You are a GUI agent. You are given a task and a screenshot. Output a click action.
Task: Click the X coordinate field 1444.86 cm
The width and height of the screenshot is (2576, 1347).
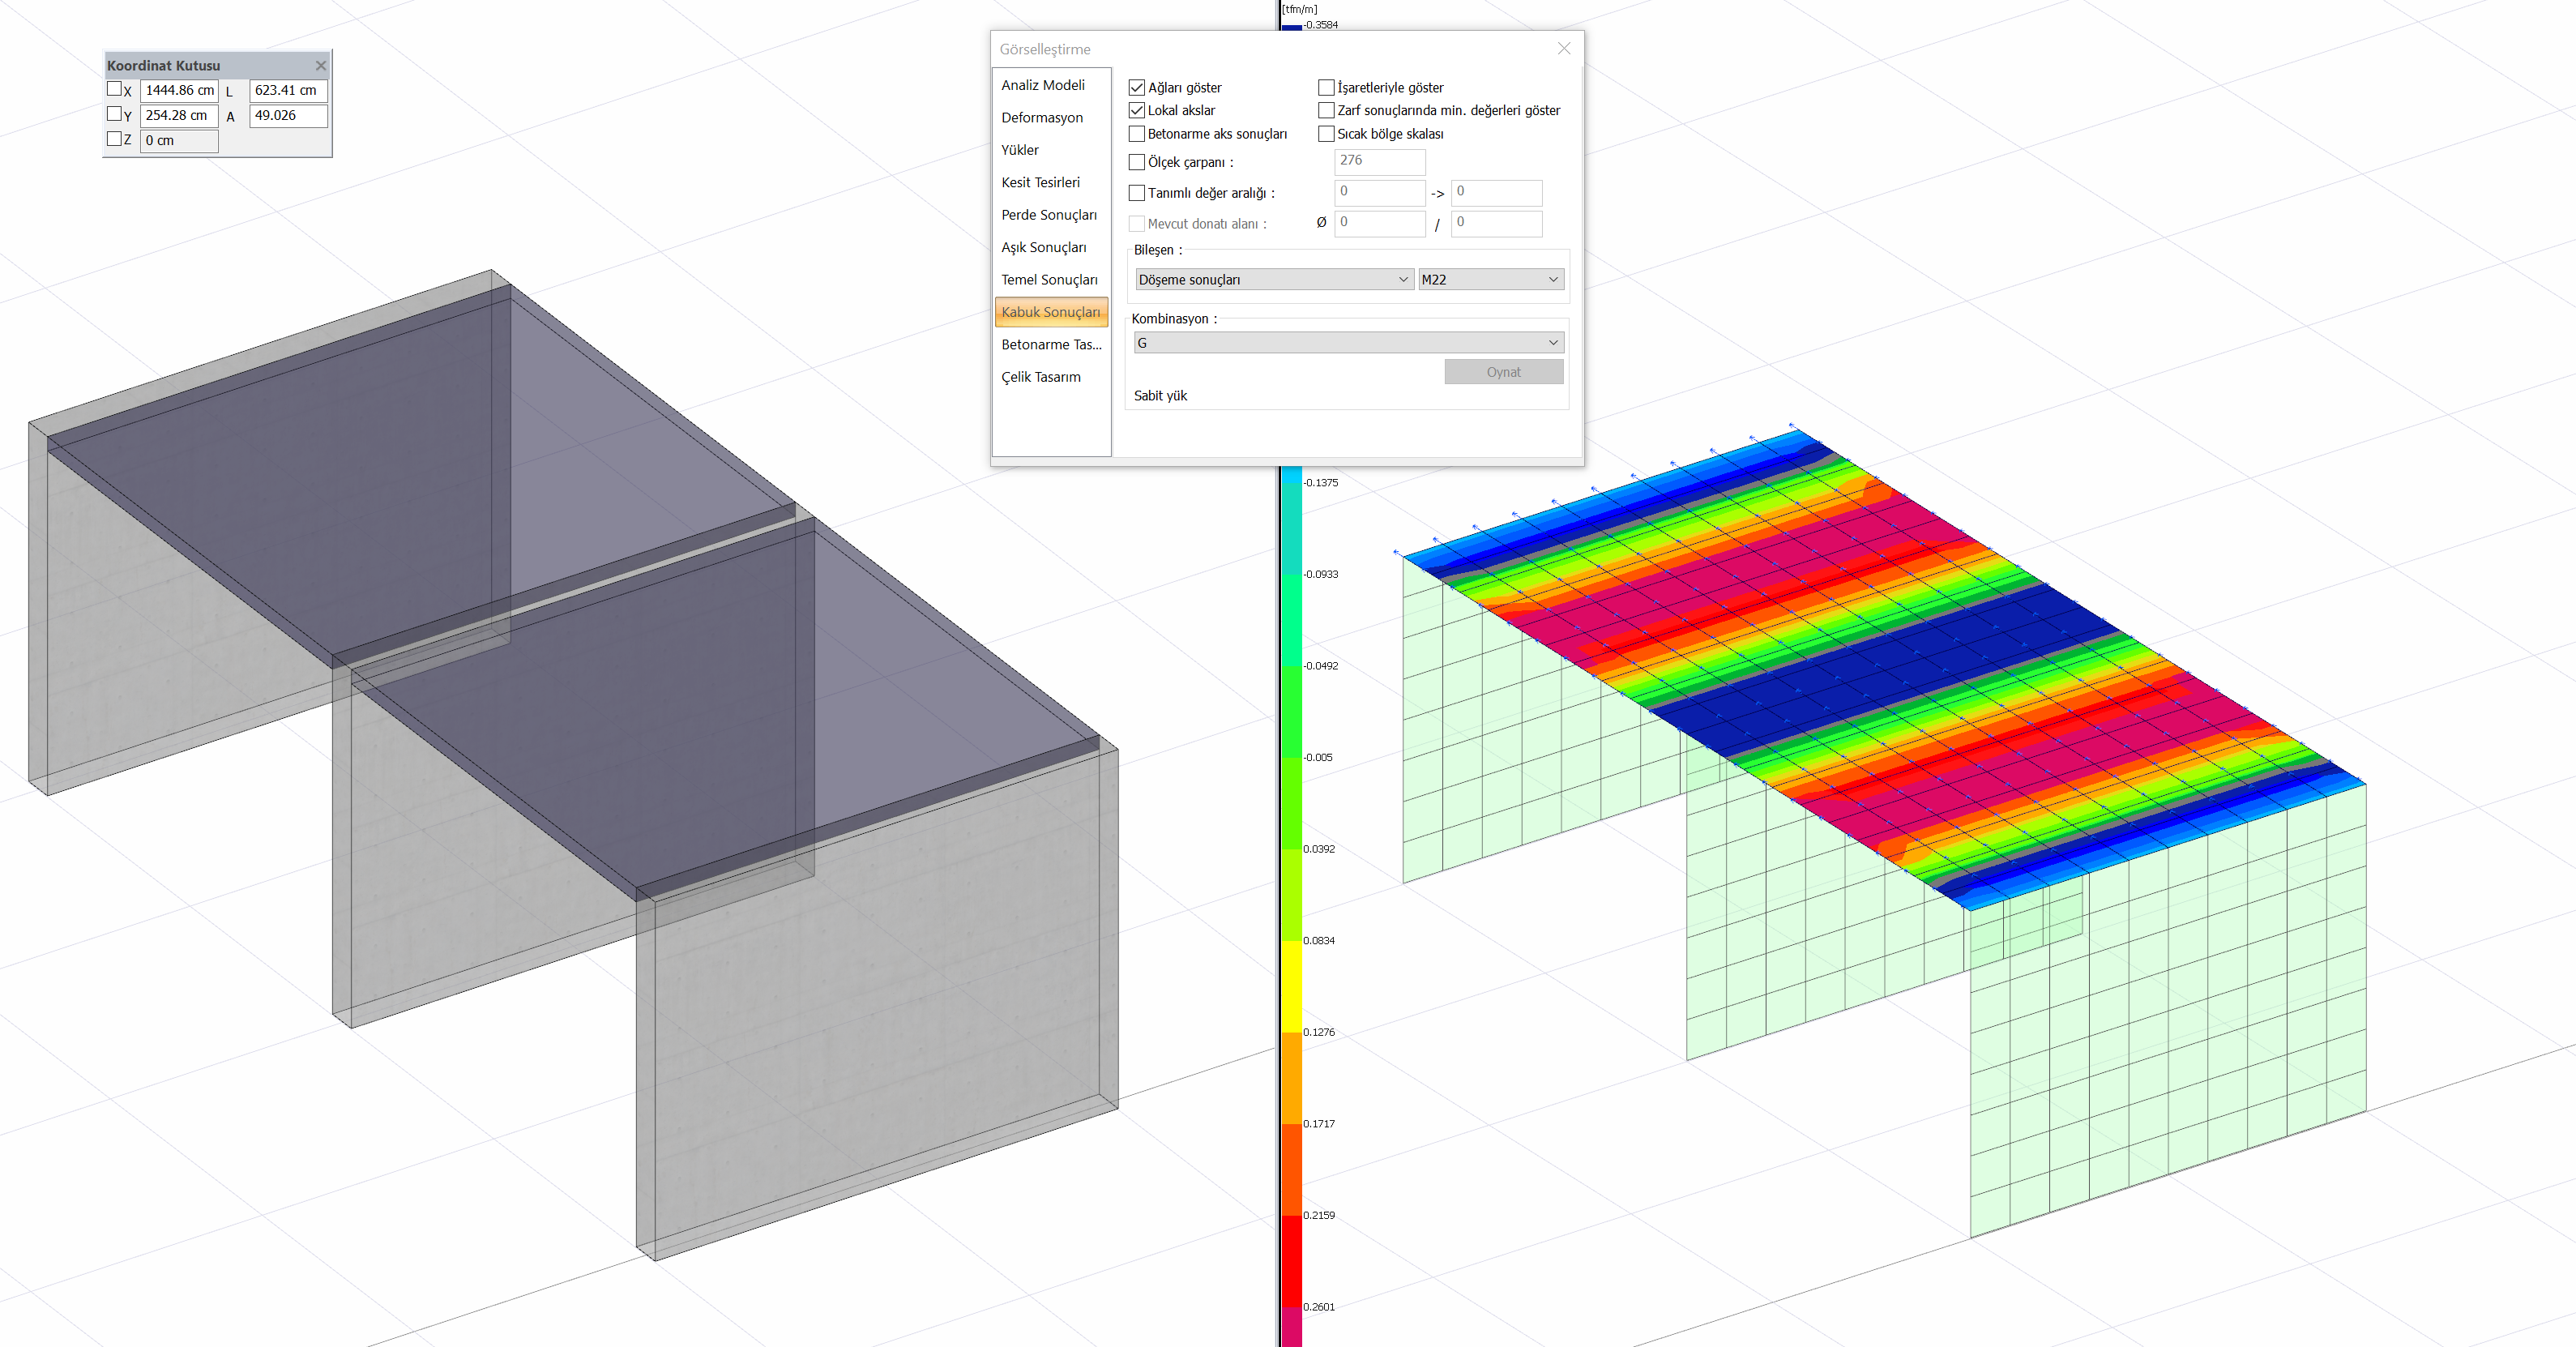pos(180,90)
